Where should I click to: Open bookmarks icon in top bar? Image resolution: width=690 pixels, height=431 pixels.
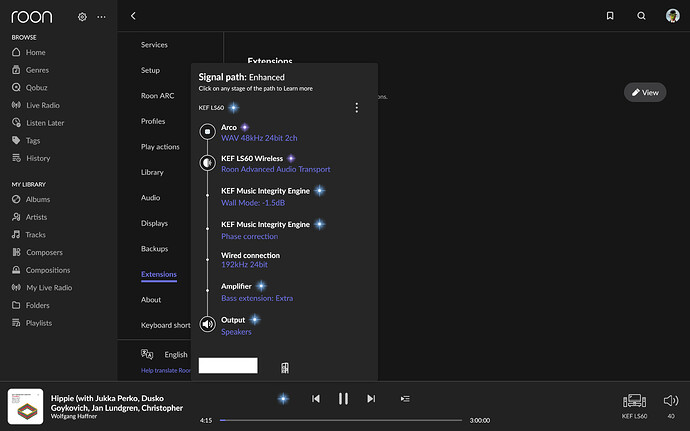tap(610, 16)
